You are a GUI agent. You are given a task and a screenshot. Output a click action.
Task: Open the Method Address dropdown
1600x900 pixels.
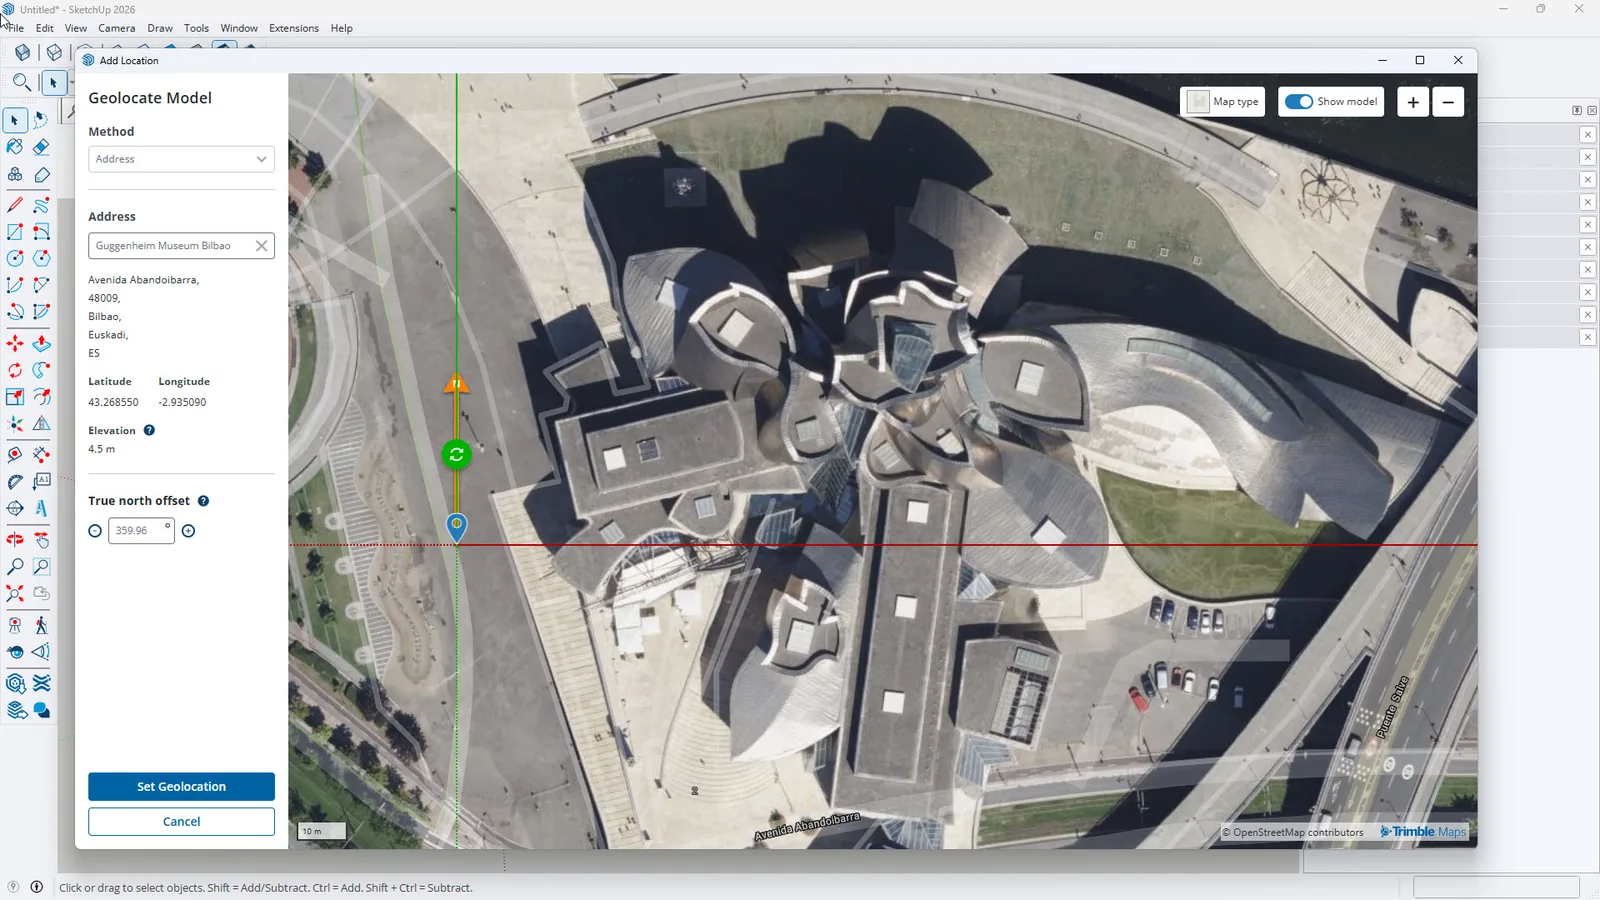tap(181, 159)
